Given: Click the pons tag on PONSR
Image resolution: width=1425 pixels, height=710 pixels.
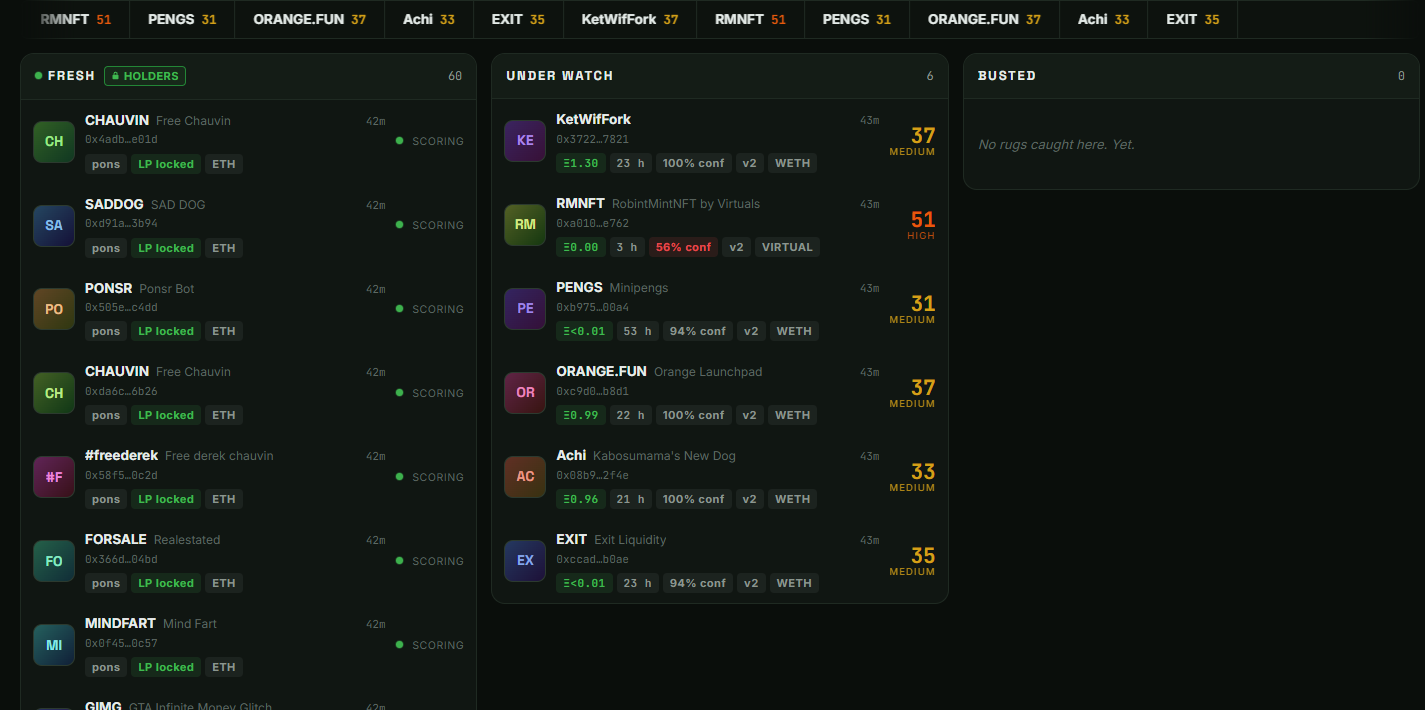Looking at the screenshot, I should pos(106,331).
